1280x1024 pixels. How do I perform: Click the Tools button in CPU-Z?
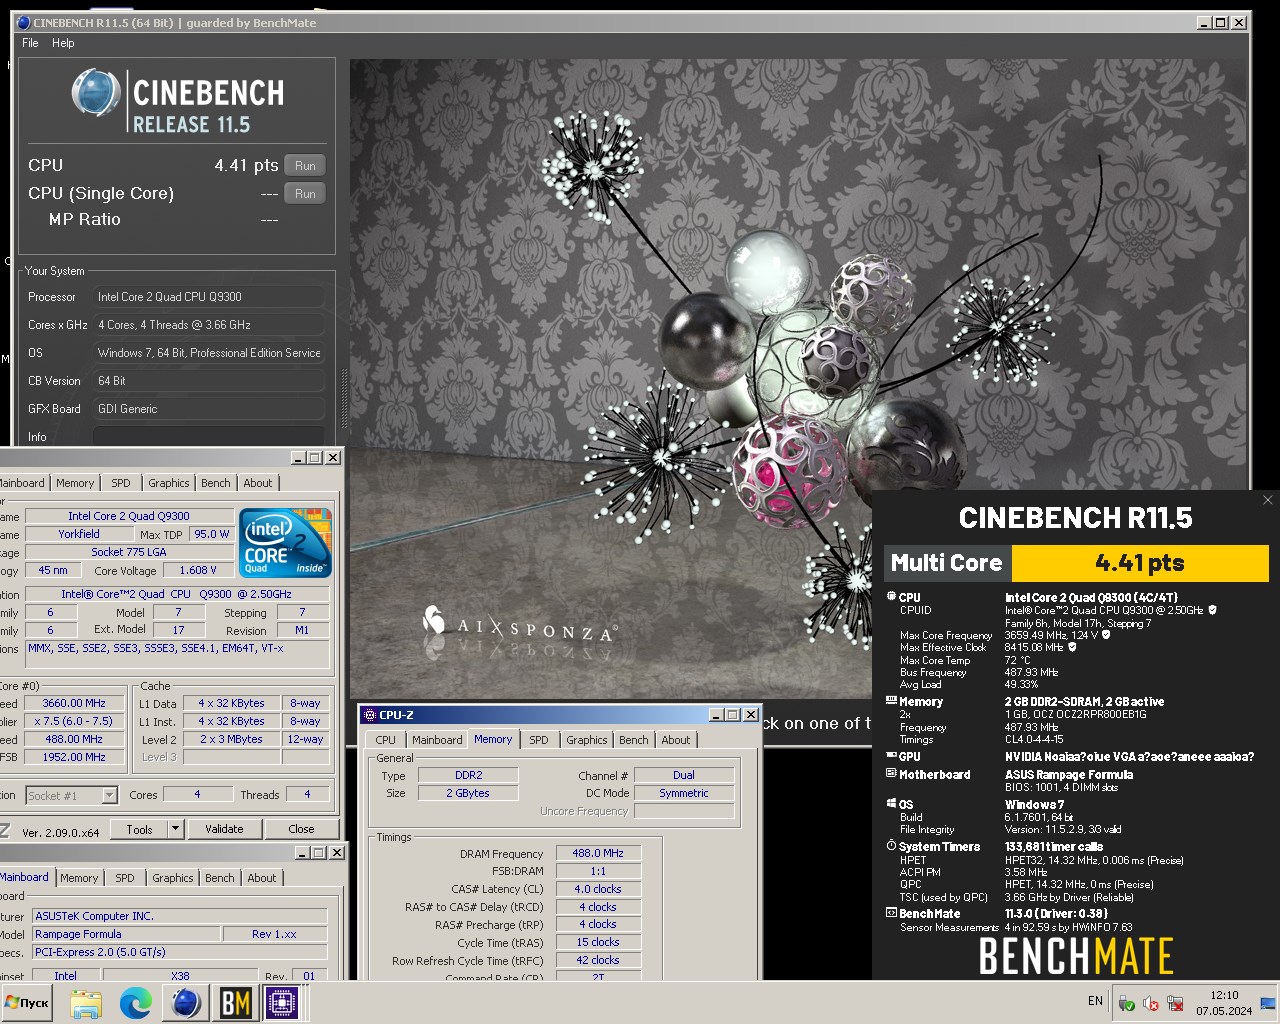pos(140,829)
